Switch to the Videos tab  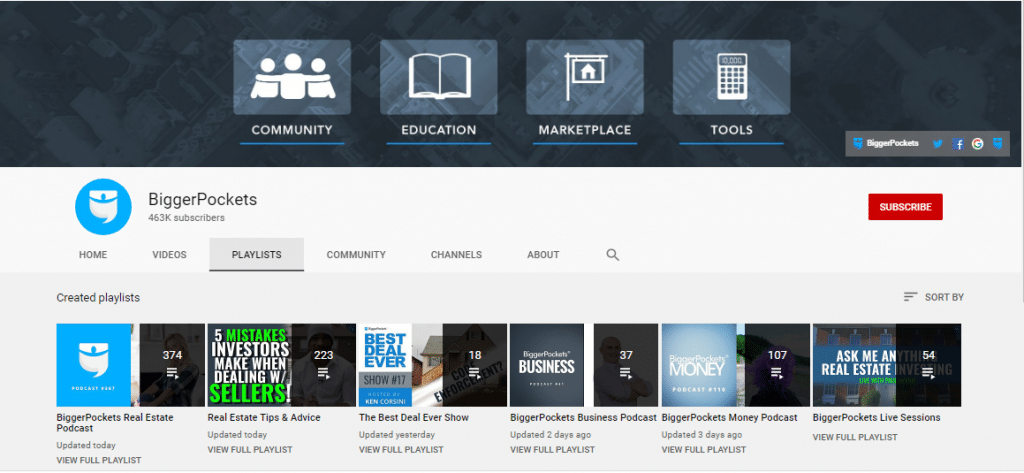169,255
